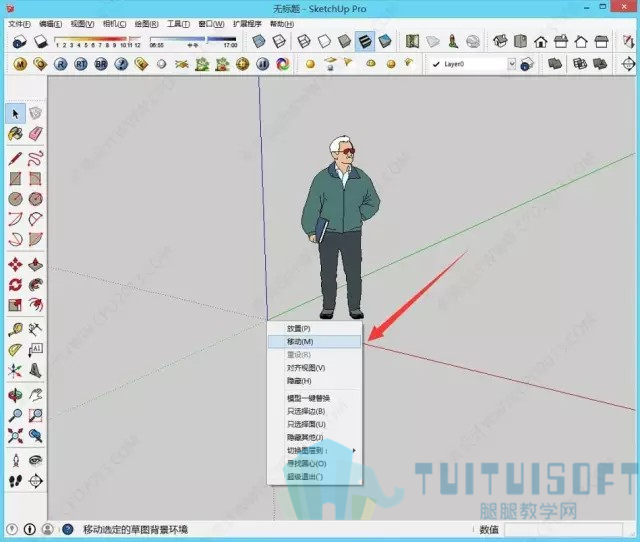Choose the Zoom magnifier tool
The image size is (640, 542).
point(16,415)
